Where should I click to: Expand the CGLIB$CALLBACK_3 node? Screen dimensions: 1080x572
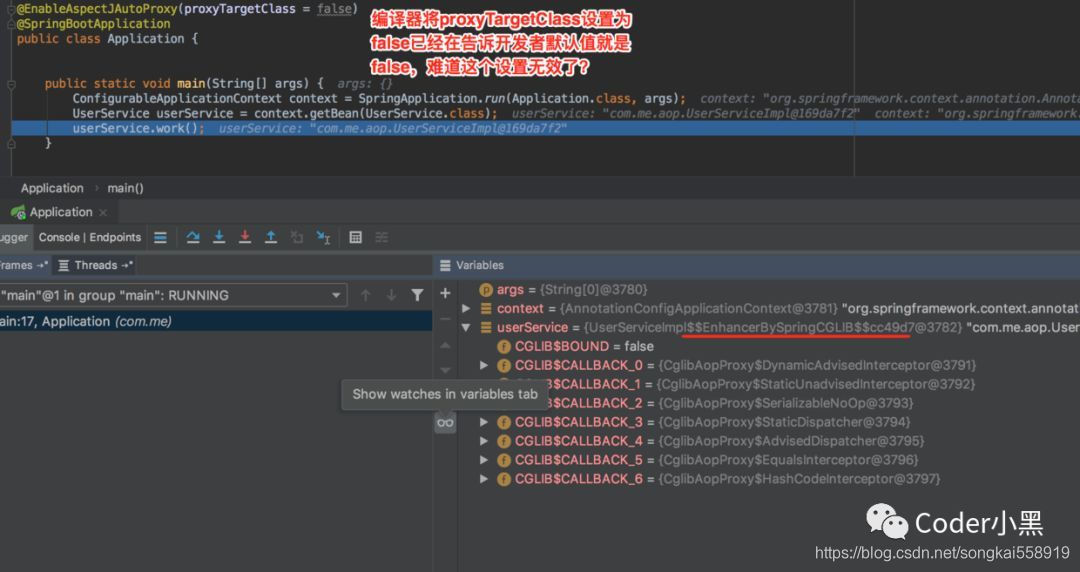point(484,422)
